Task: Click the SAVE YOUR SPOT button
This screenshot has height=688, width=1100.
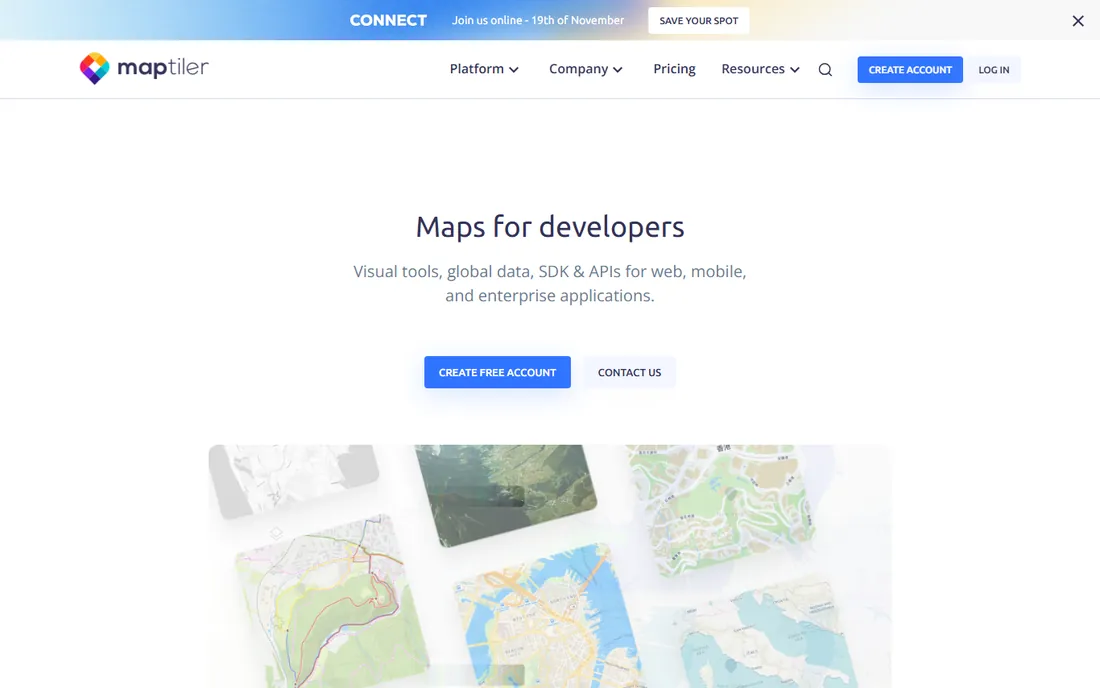Action: pyautogui.click(x=699, y=20)
